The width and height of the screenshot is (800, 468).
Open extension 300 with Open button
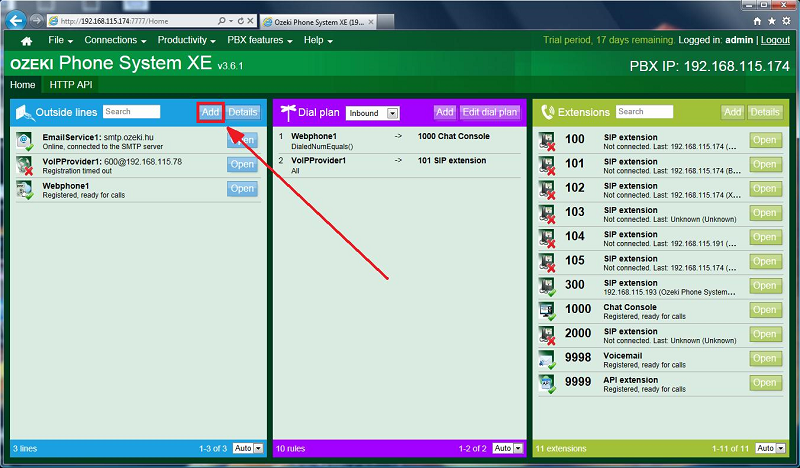(x=765, y=286)
